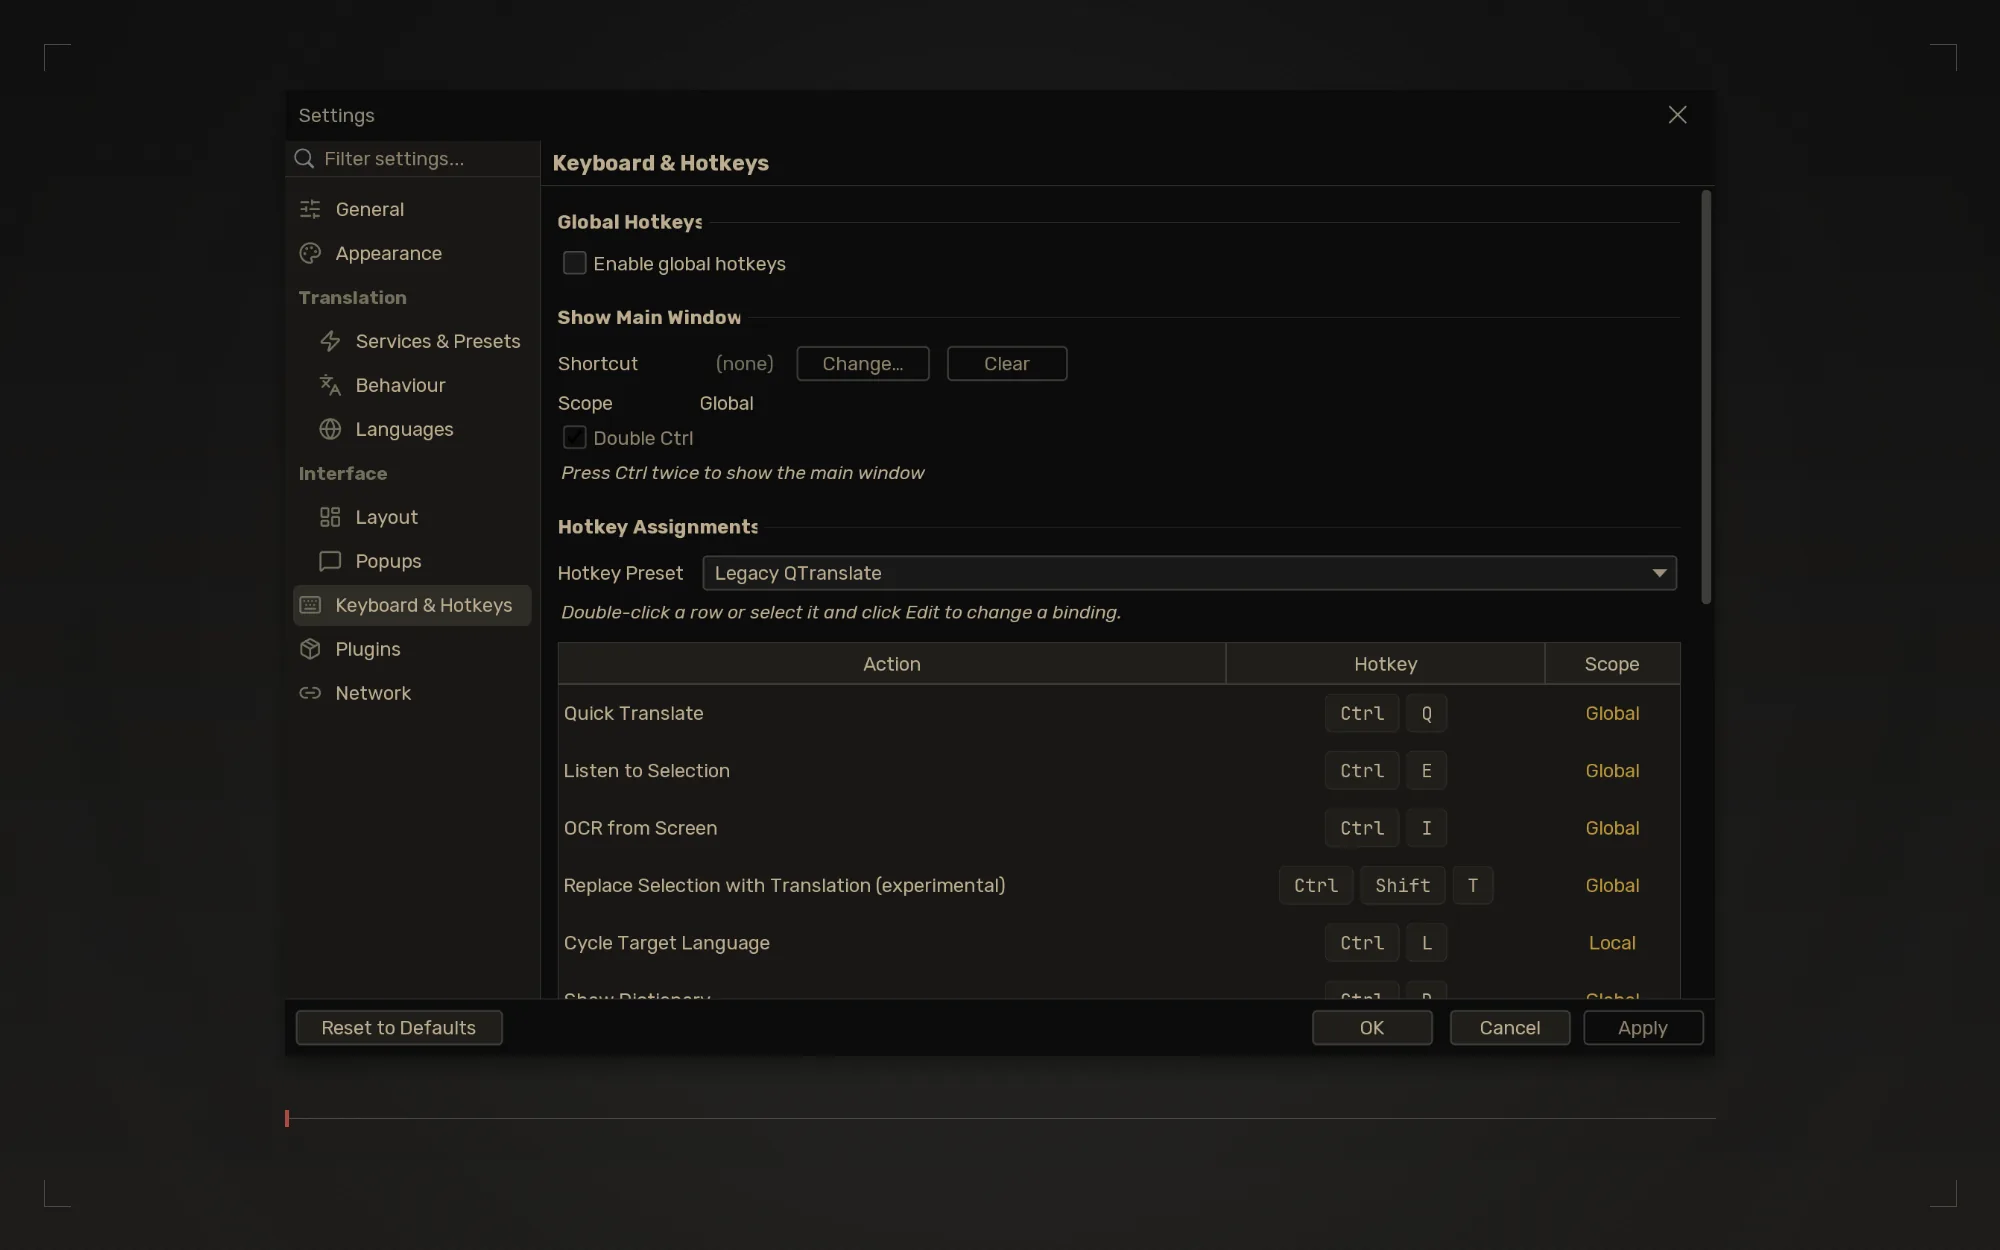Screen dimensions: 2000x1250
Task: Toggle the Double Ctrl checkbox
Action: pos(574,437)
